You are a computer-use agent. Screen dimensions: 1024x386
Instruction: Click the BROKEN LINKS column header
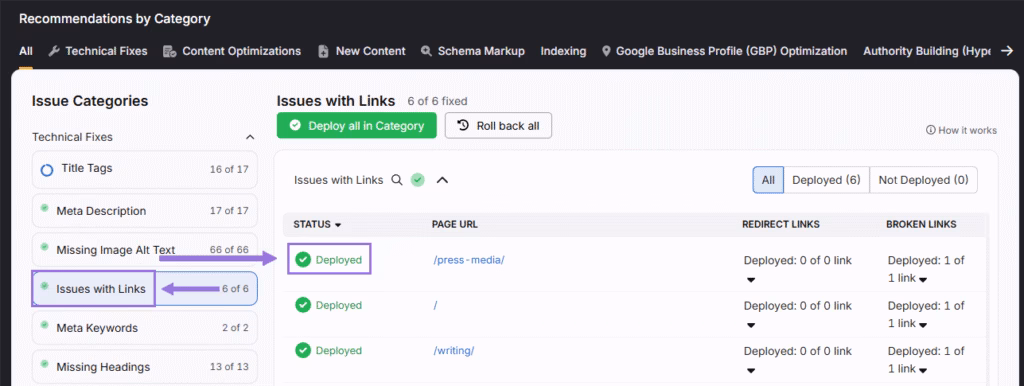pyautogui.click(x=921, y=224)
